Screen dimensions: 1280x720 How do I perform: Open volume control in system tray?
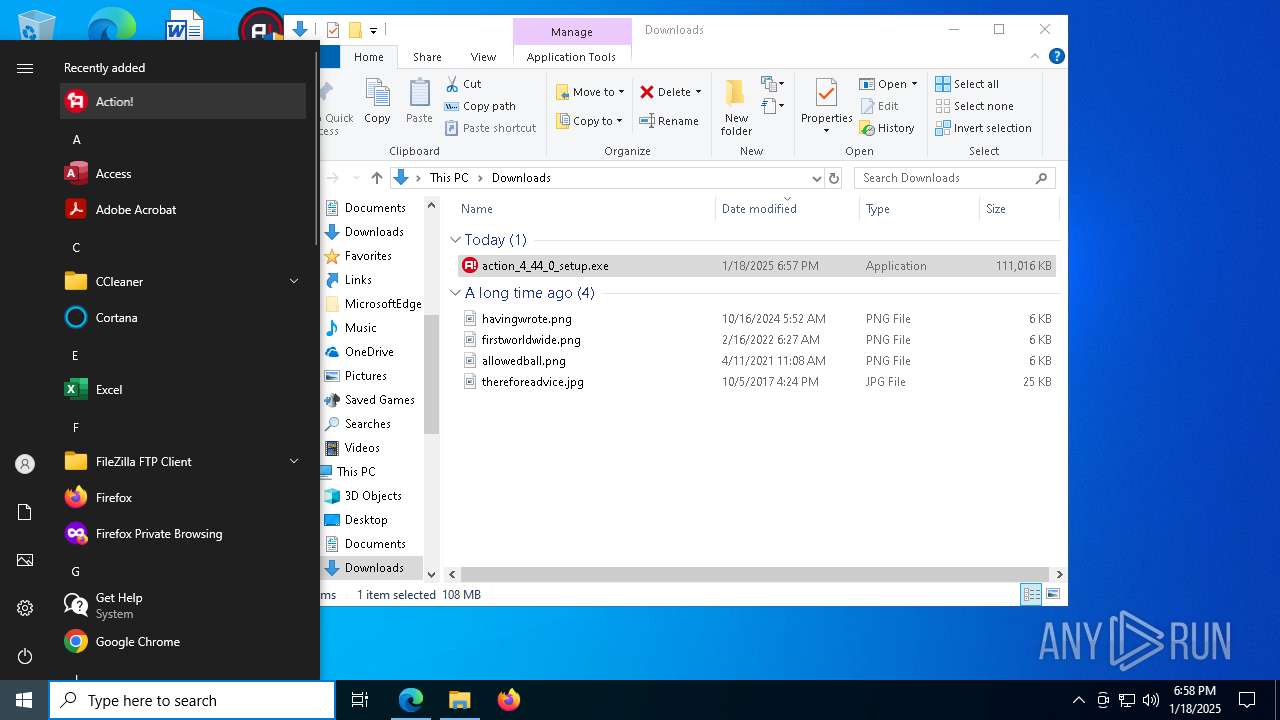coord(1150,700)
